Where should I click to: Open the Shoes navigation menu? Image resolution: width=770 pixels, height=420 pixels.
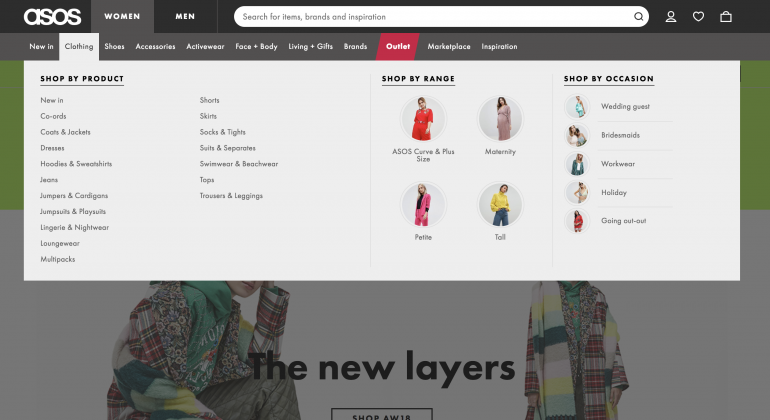(114, 47)
